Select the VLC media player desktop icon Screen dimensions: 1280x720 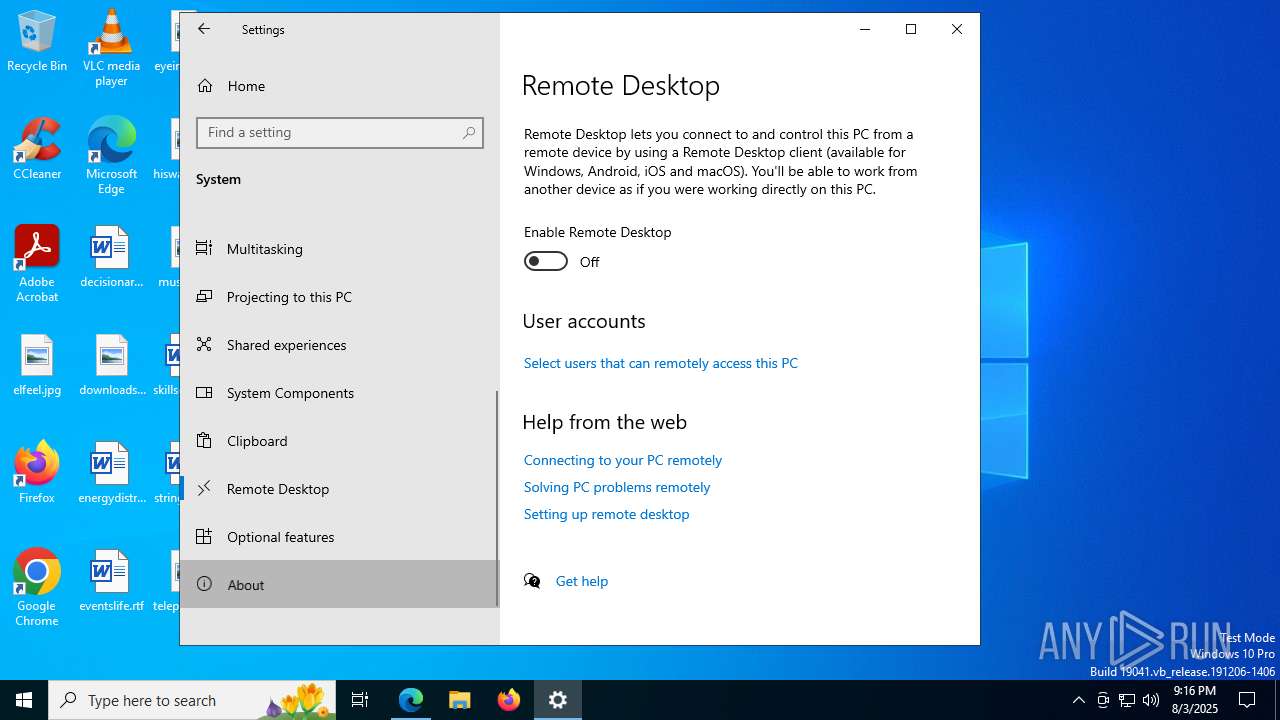(111, 48)
